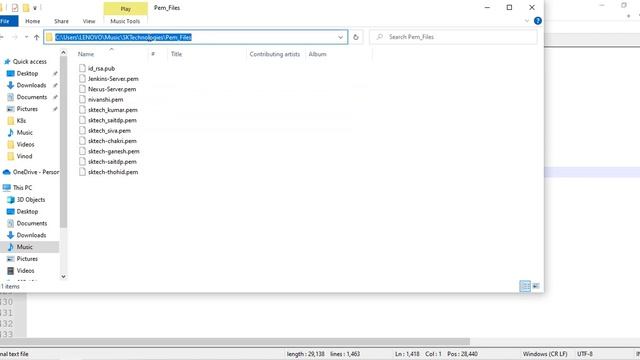Select the sktech_saitdp.pem file
The image size is (640, 360).
point(112,120)
